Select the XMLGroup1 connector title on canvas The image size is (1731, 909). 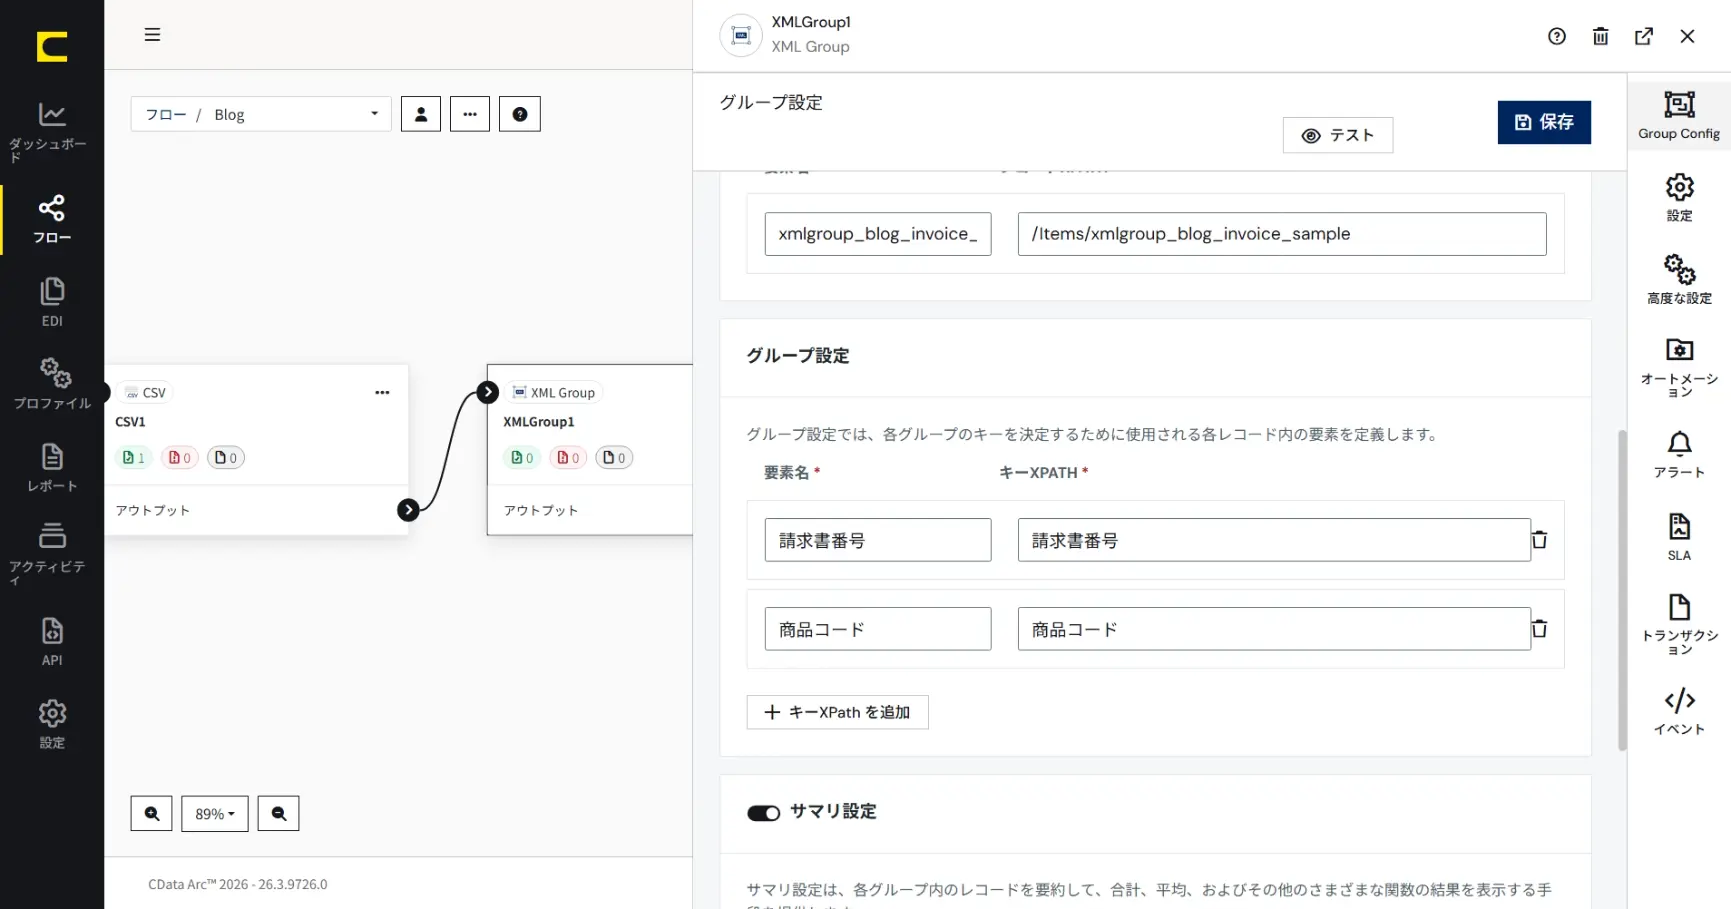[538, 422]
